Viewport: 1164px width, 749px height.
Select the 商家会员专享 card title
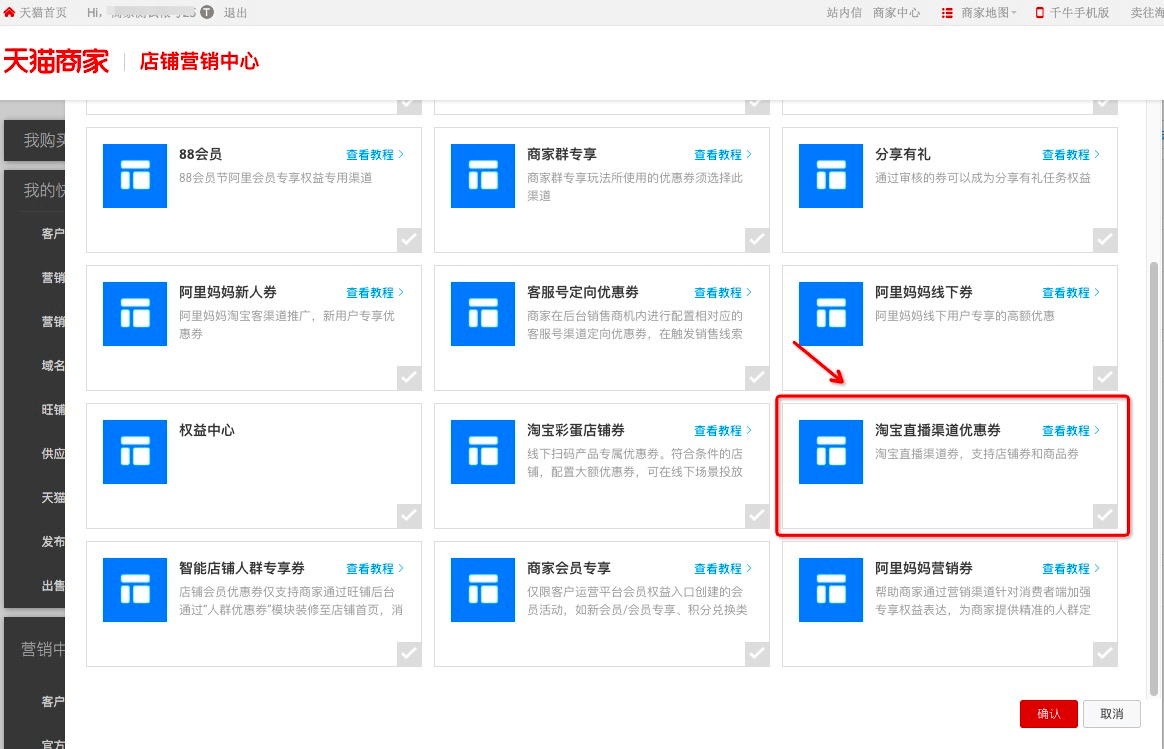[x=569, y=568]
